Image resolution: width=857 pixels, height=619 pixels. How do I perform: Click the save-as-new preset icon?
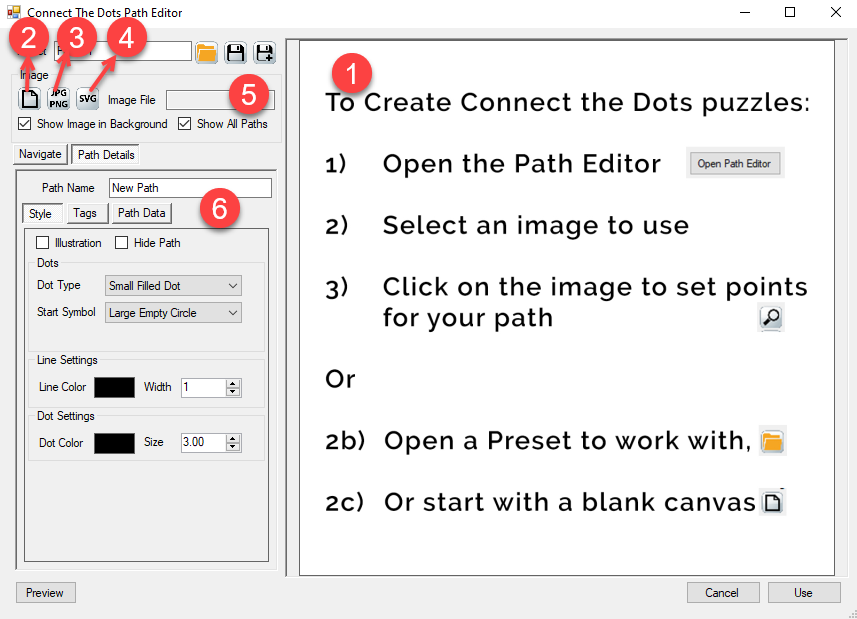[x=264, y=53]
